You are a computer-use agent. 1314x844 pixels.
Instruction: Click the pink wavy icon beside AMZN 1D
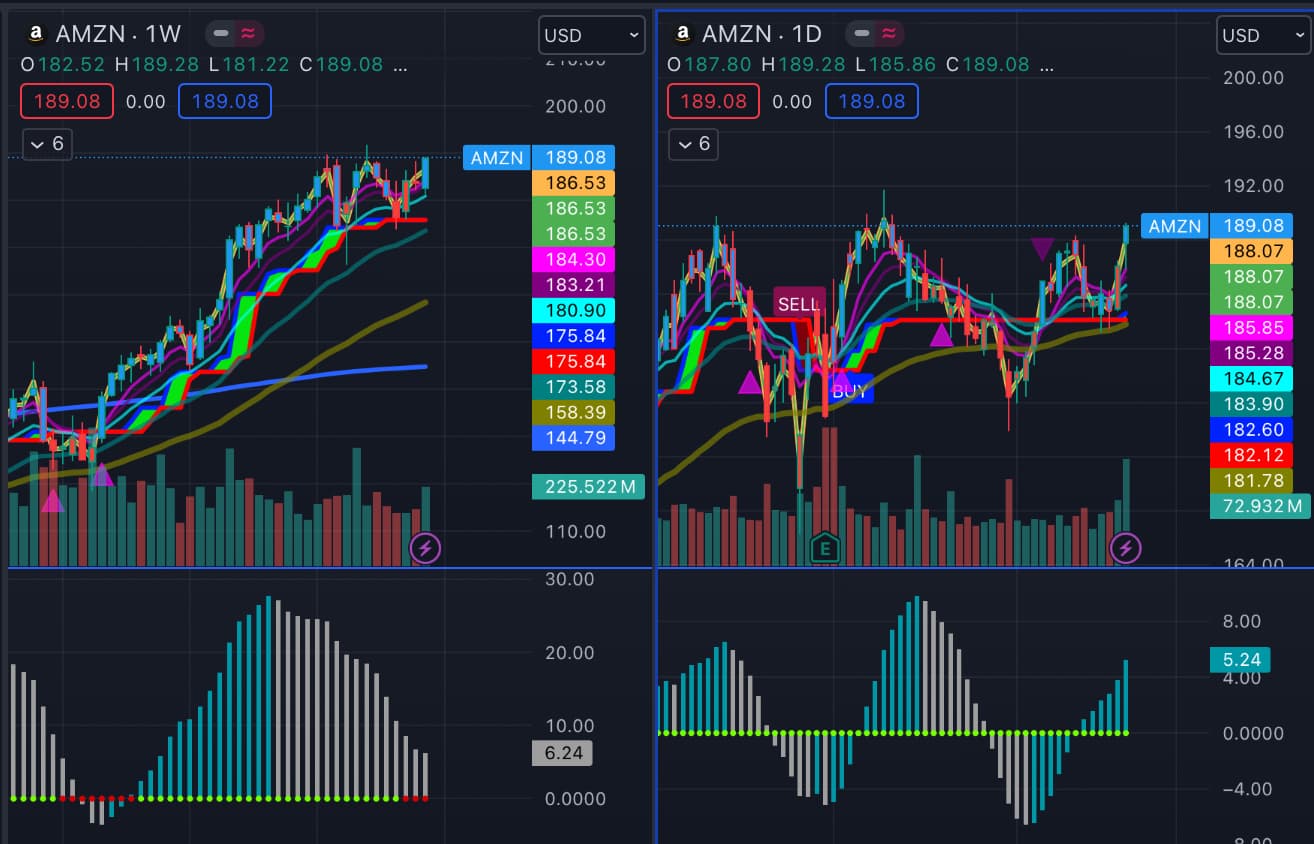(x=888, y=34)
